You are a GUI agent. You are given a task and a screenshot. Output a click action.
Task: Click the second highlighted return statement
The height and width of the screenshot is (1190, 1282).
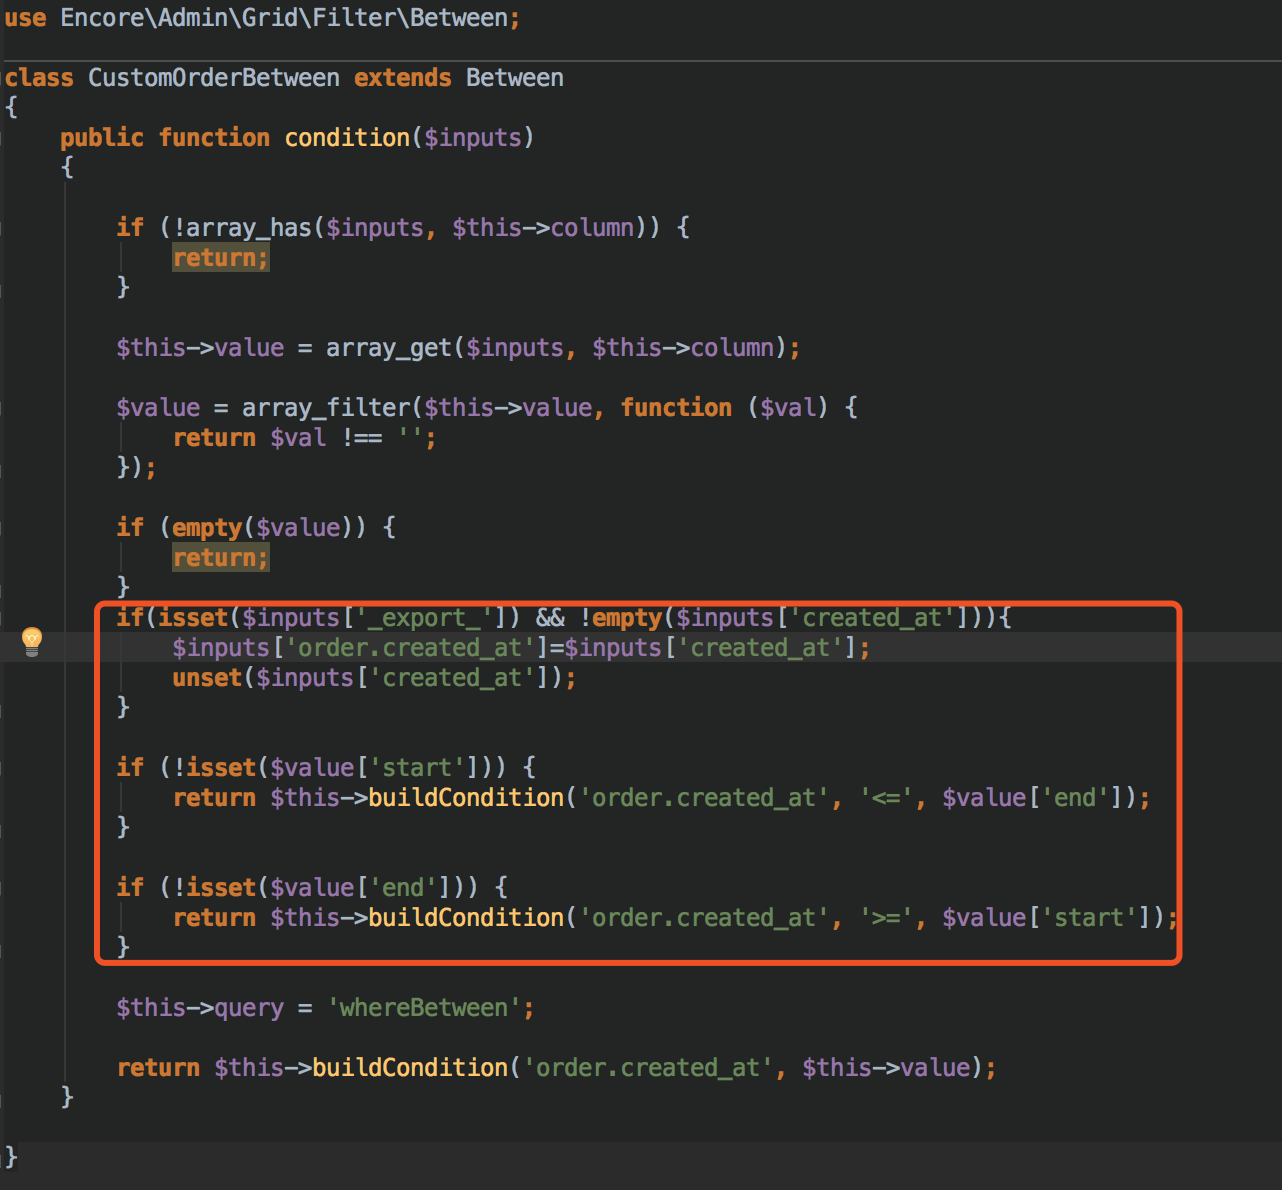coord(220,557)
